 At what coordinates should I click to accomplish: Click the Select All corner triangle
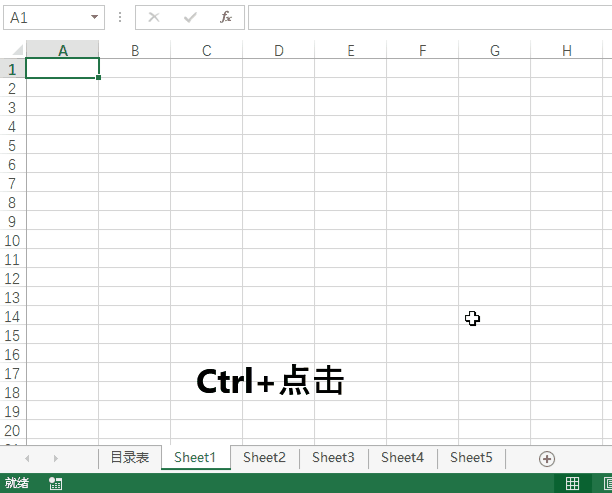[14, 50]
